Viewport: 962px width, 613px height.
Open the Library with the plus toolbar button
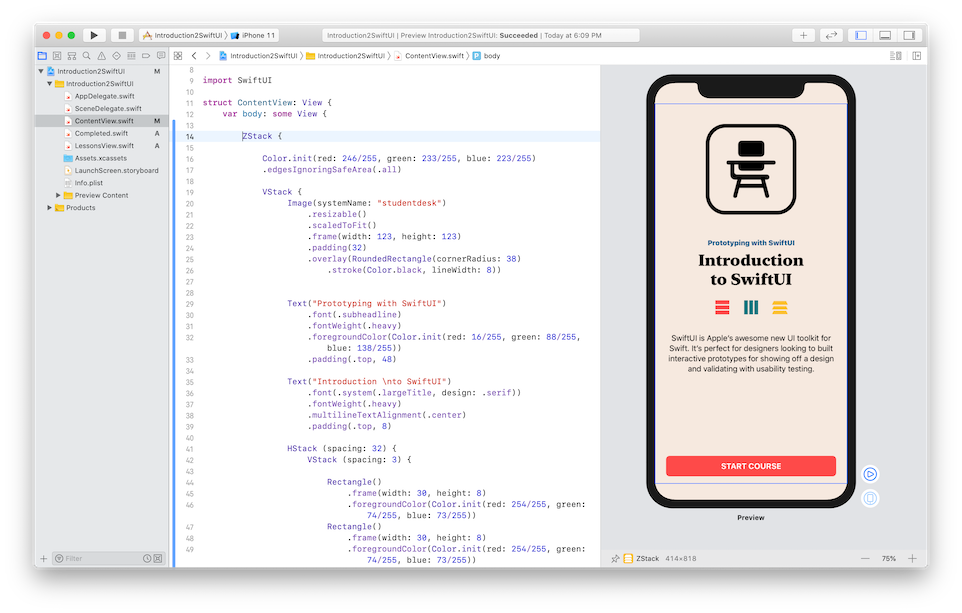click(x=803, y=36)
